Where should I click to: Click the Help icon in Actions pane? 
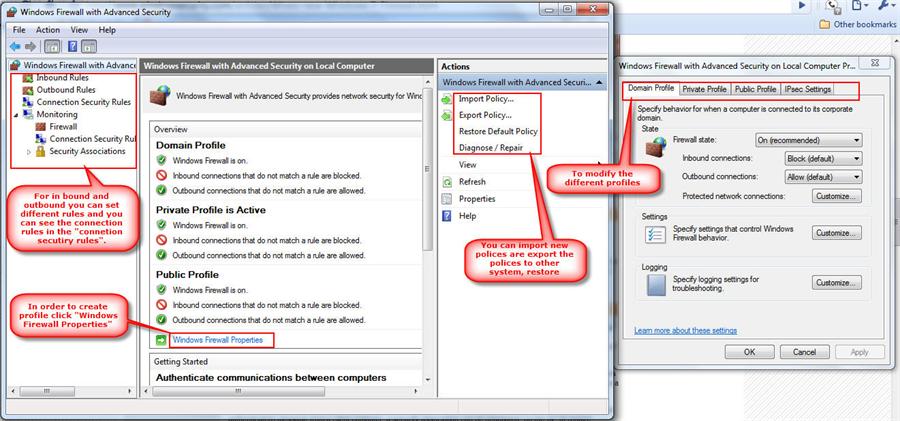pyautogui.click(x=447, y=216)
